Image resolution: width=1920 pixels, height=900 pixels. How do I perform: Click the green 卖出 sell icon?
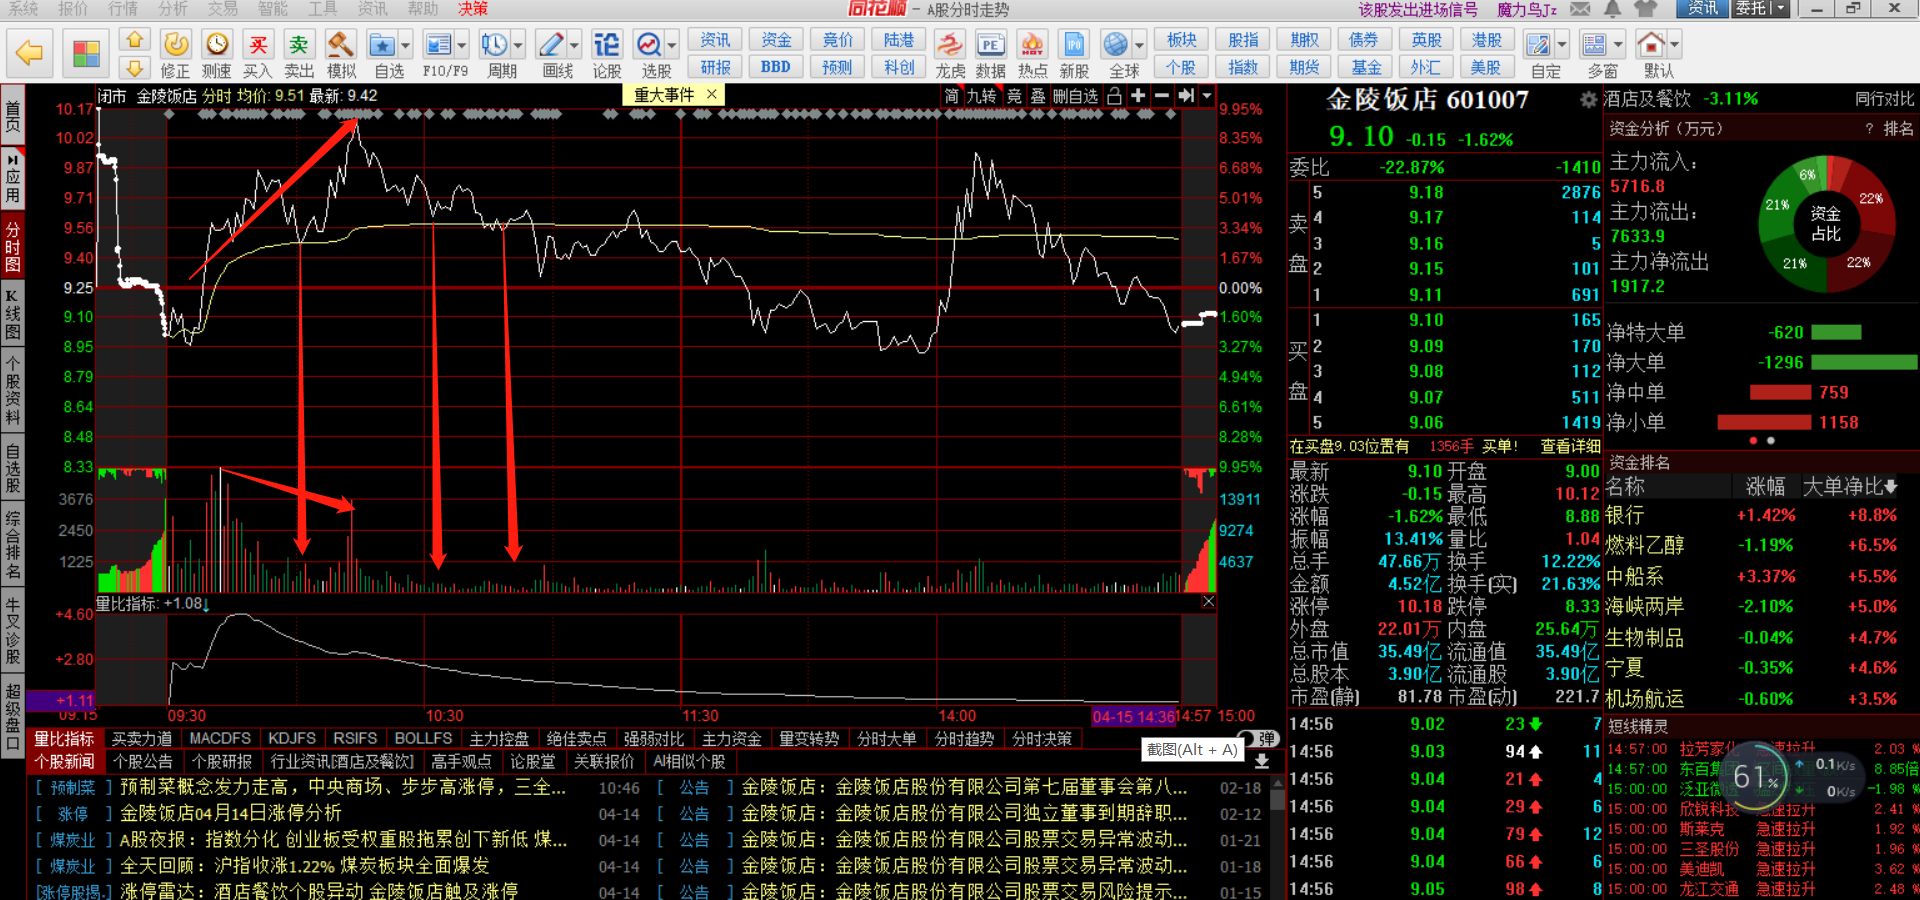click(x=299, y=44)
